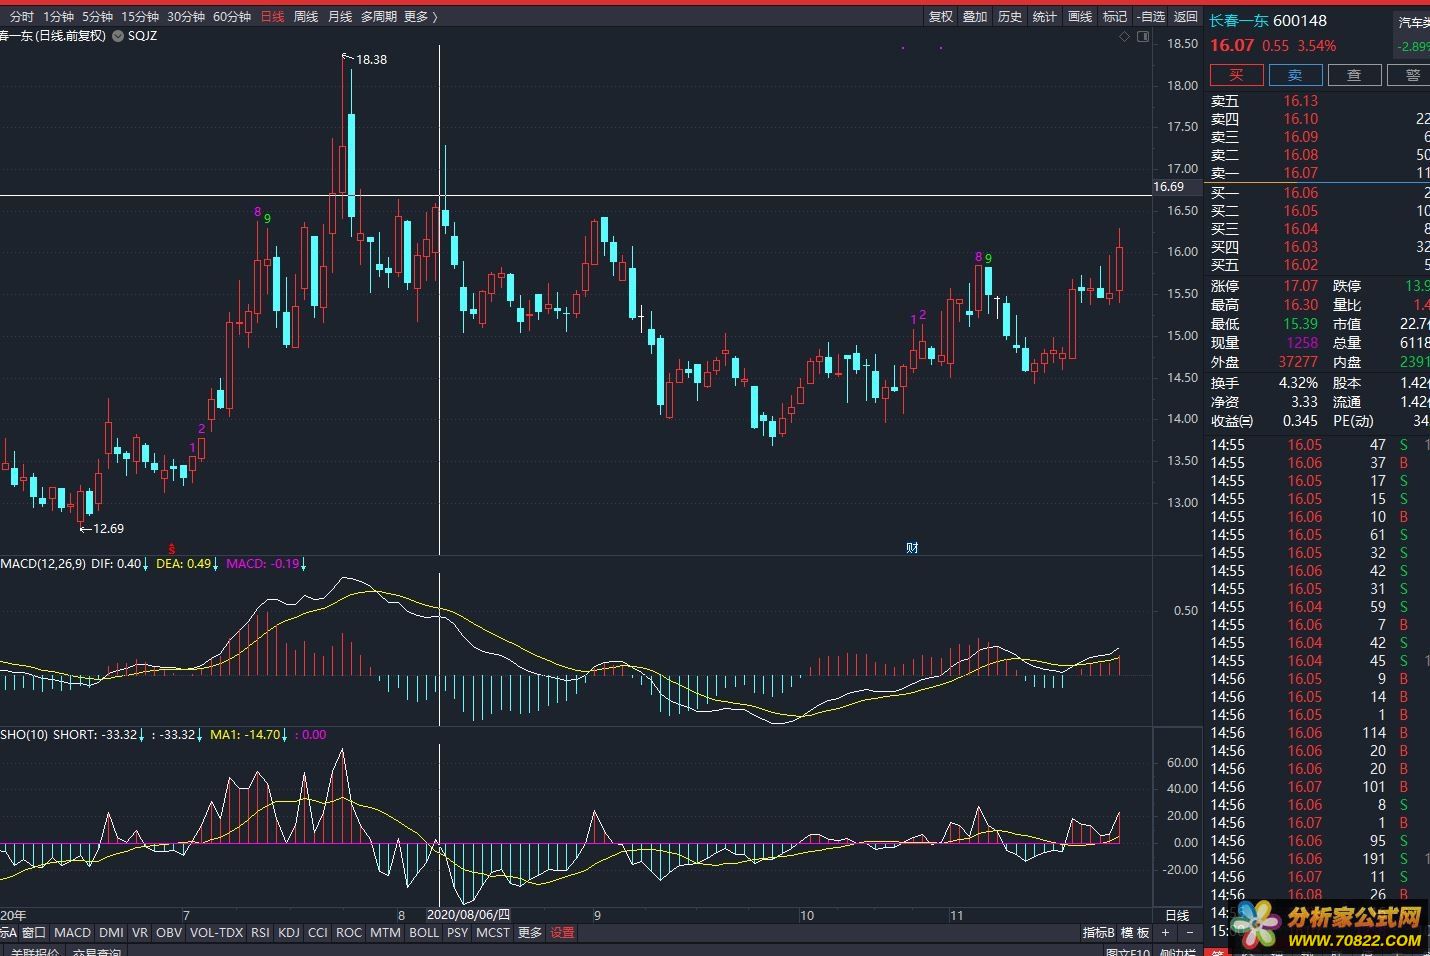Select the MTM indicator tab
Screen dimensions: 1430x956
[385, 932]
